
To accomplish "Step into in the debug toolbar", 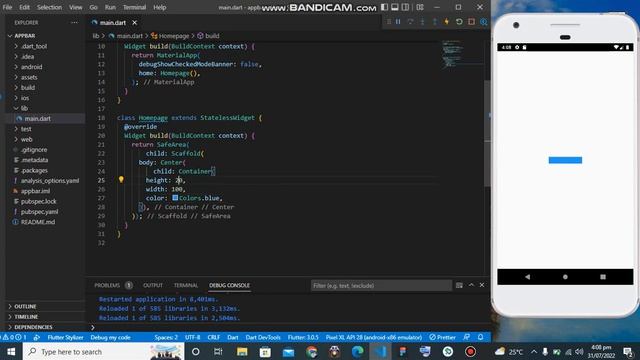I will click(x=422, y=22).
